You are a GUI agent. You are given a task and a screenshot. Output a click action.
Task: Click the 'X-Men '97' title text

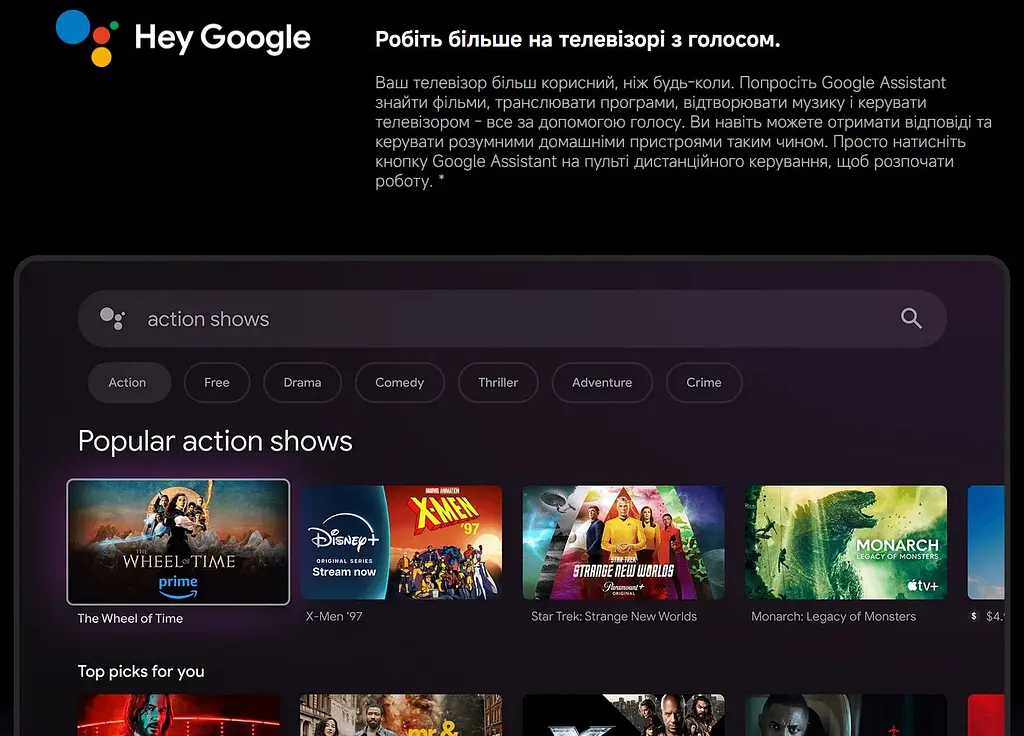click(334, 616)
